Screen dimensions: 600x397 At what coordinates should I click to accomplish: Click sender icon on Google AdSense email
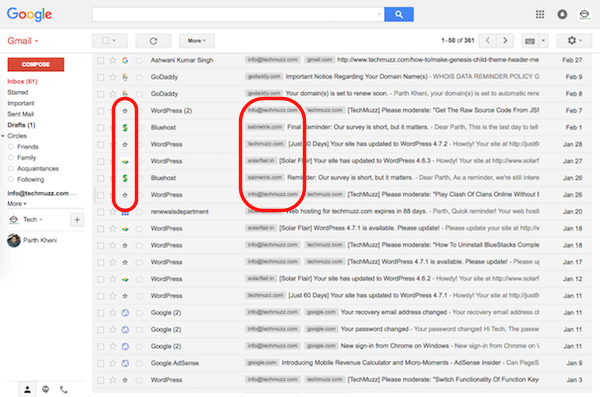[125, 363]
